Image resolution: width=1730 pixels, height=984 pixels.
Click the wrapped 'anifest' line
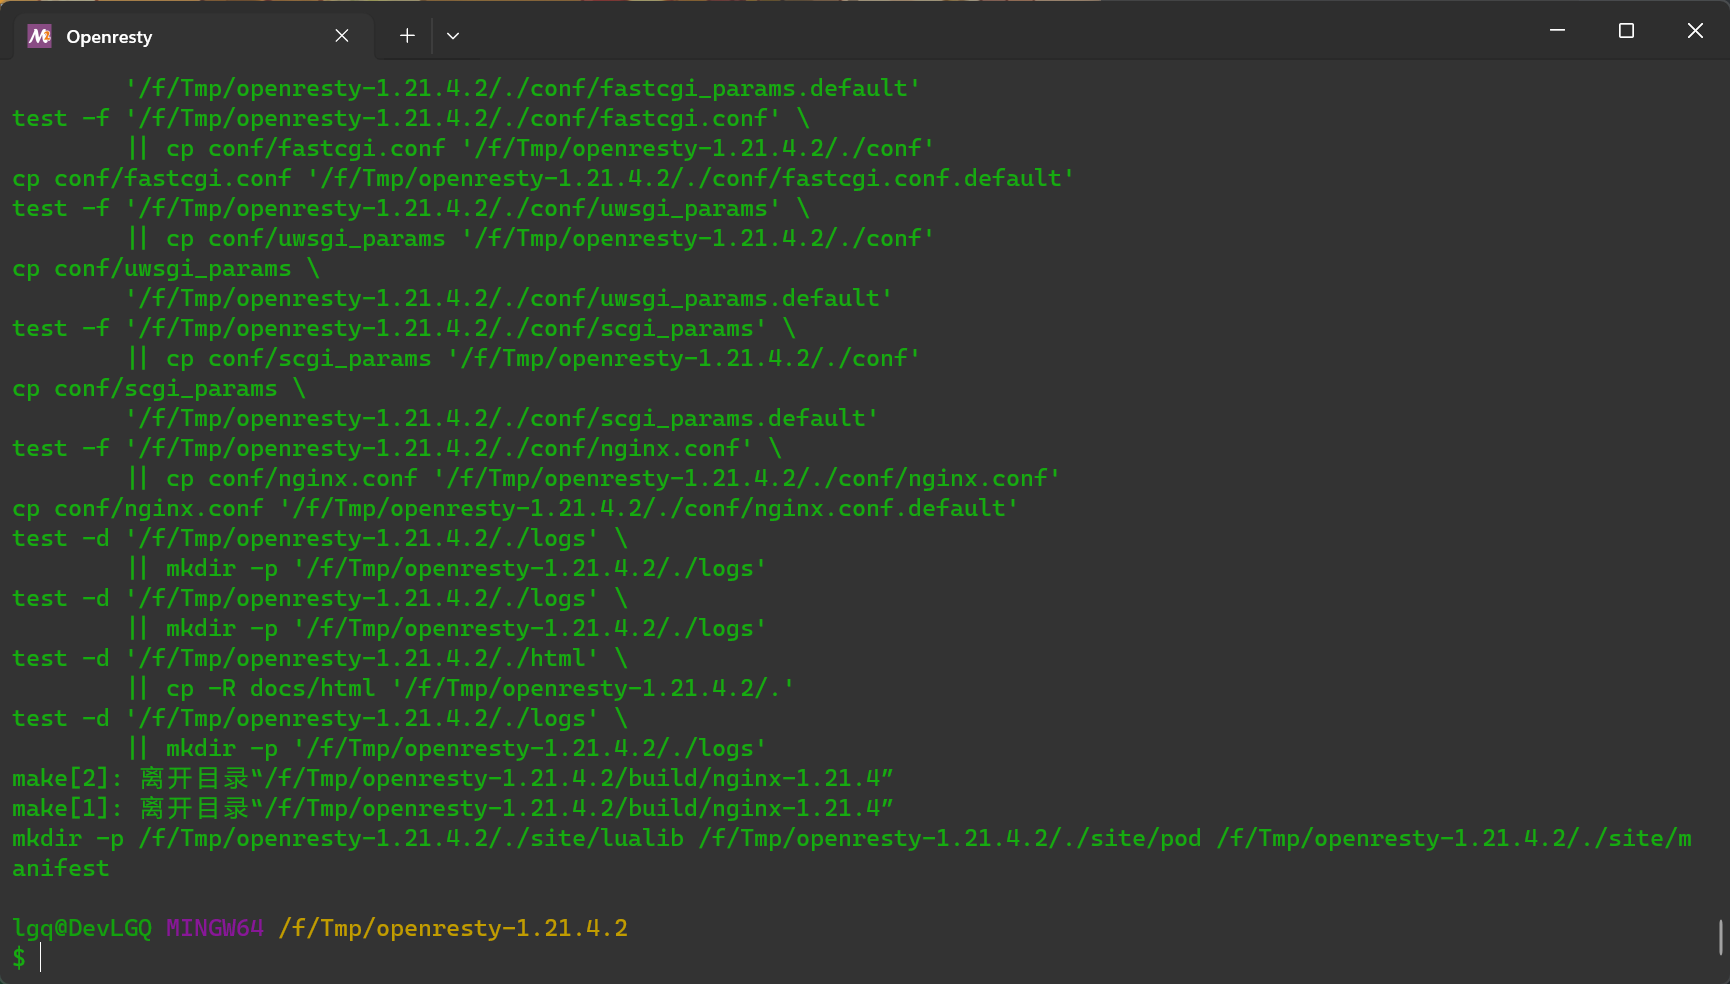pos(60,868)
